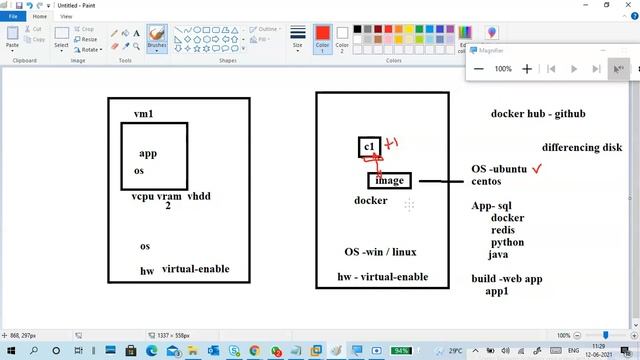Click the Resize button
Screen dimensions: 640x360
[86, 39]
